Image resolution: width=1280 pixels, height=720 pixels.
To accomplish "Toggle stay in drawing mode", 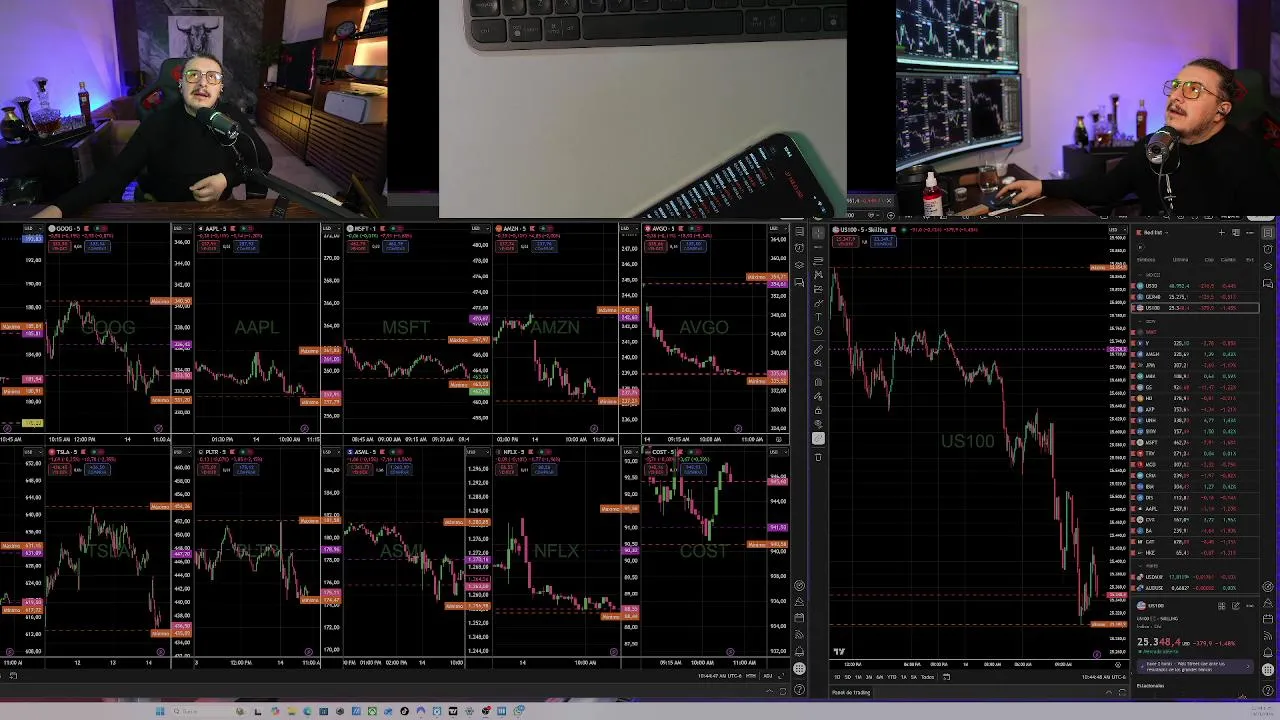I will 818,396.
